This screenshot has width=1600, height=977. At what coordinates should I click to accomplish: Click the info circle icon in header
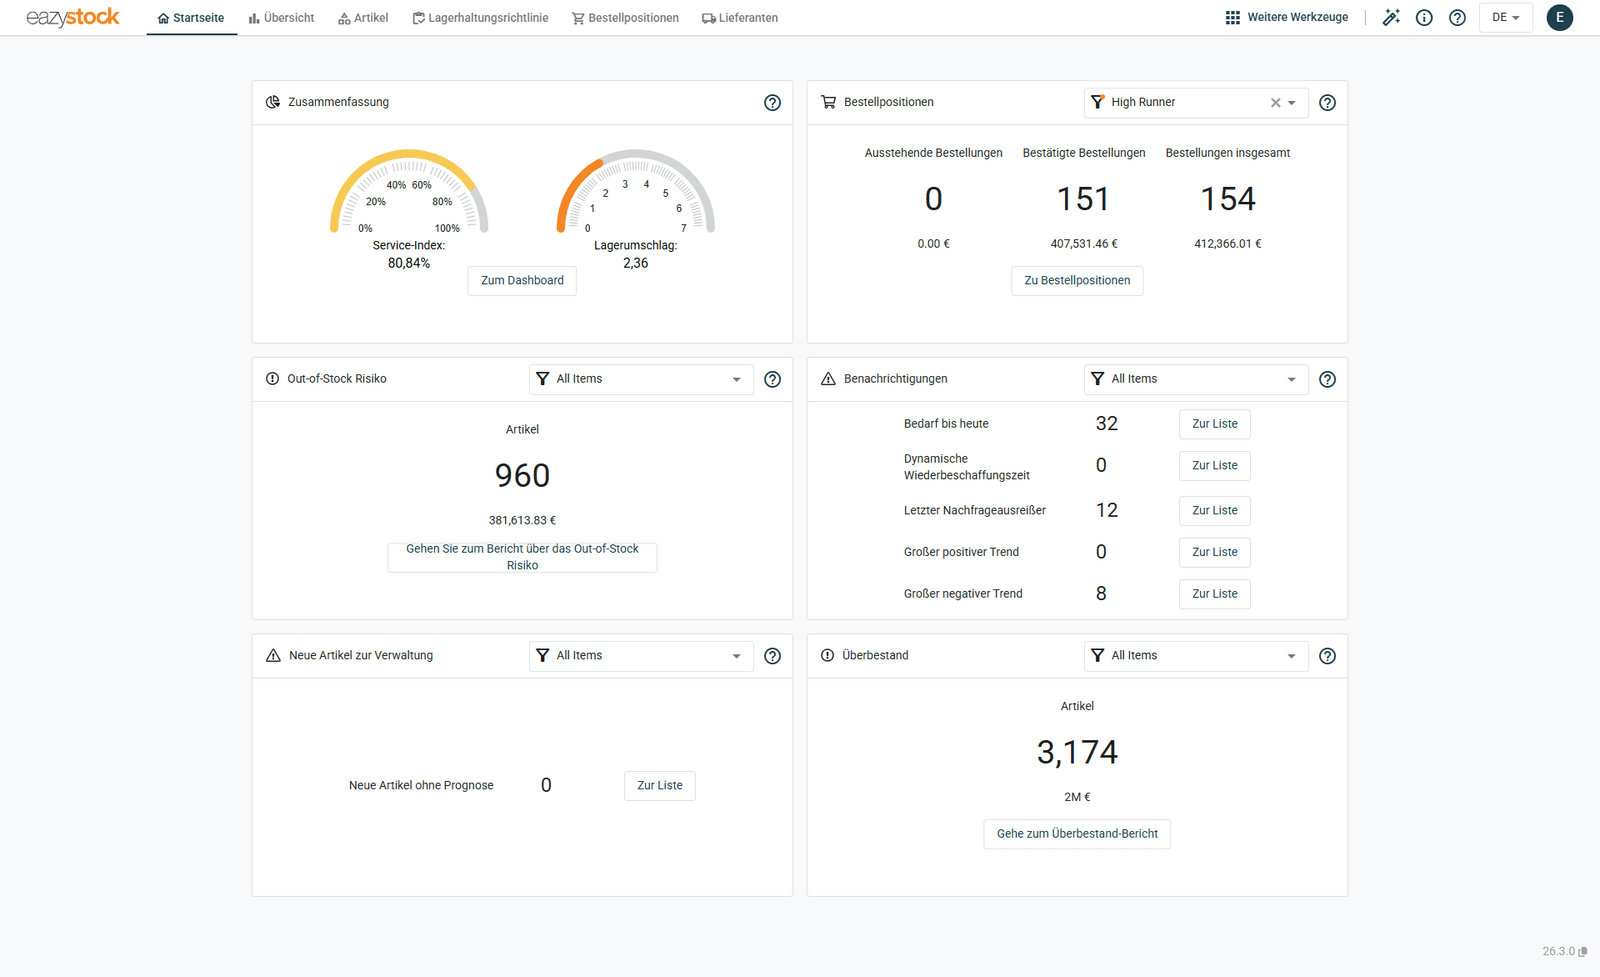(x=1424, y=17)
